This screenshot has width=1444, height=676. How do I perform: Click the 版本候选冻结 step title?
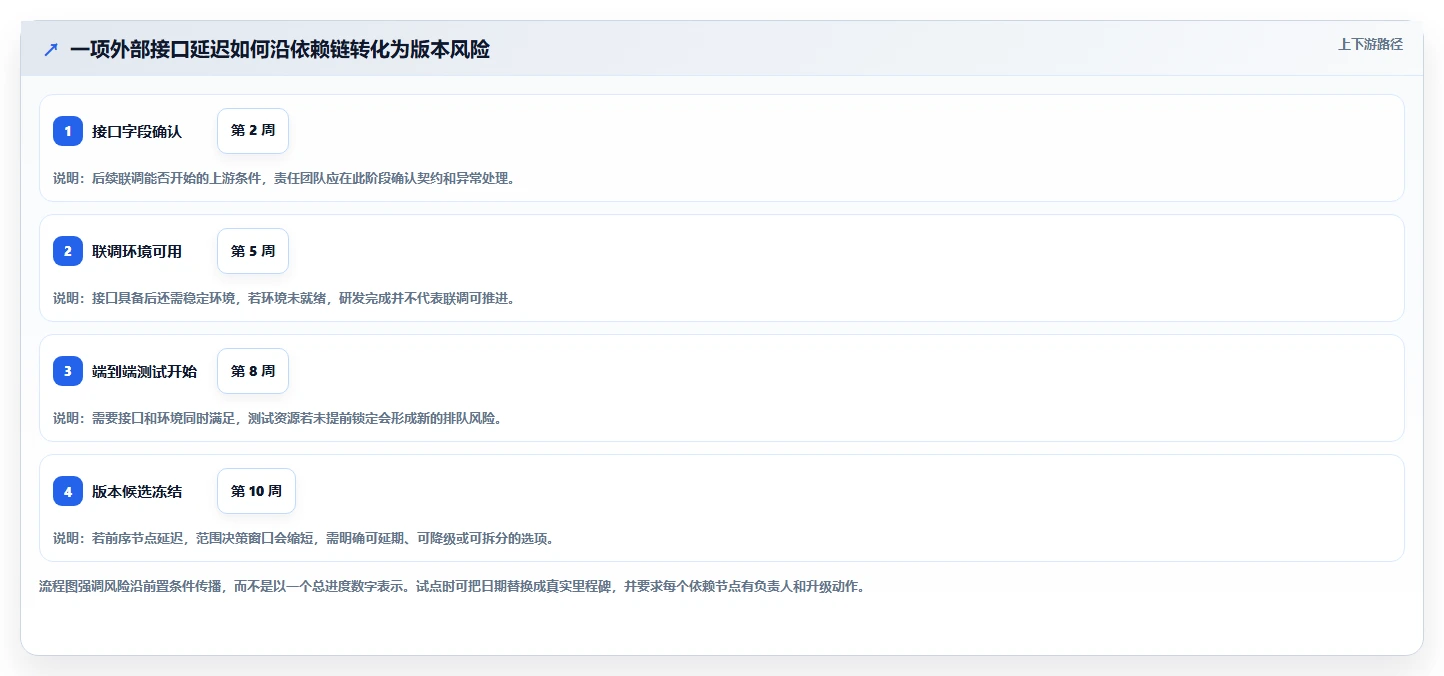(x=137, y=491)
